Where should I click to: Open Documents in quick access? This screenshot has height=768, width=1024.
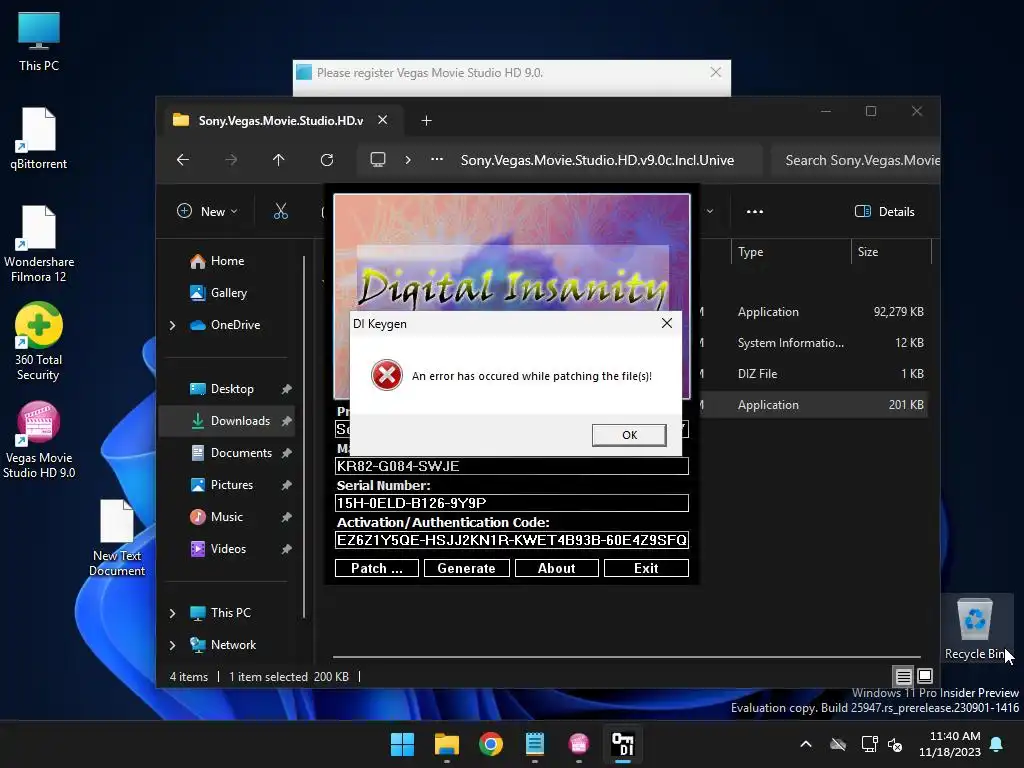coord(241,453)
